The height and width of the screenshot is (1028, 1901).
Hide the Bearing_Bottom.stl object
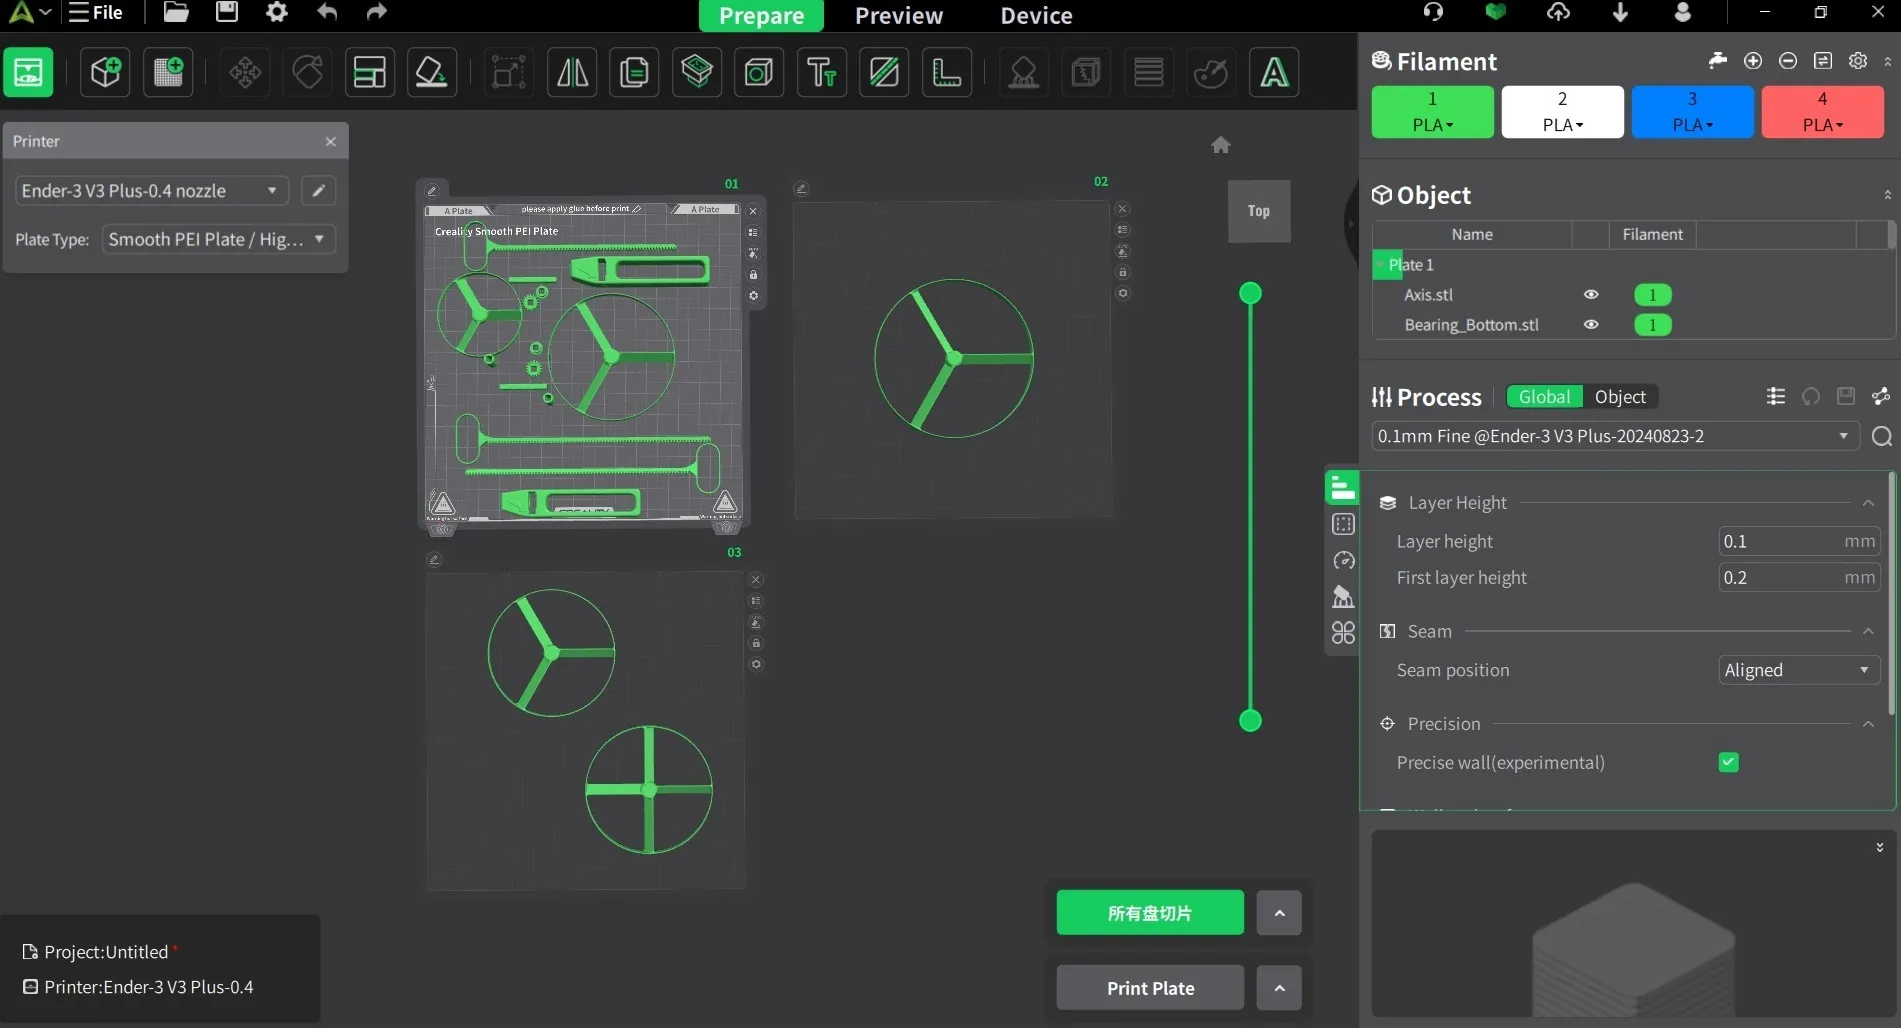click(x=1591, y=325)
